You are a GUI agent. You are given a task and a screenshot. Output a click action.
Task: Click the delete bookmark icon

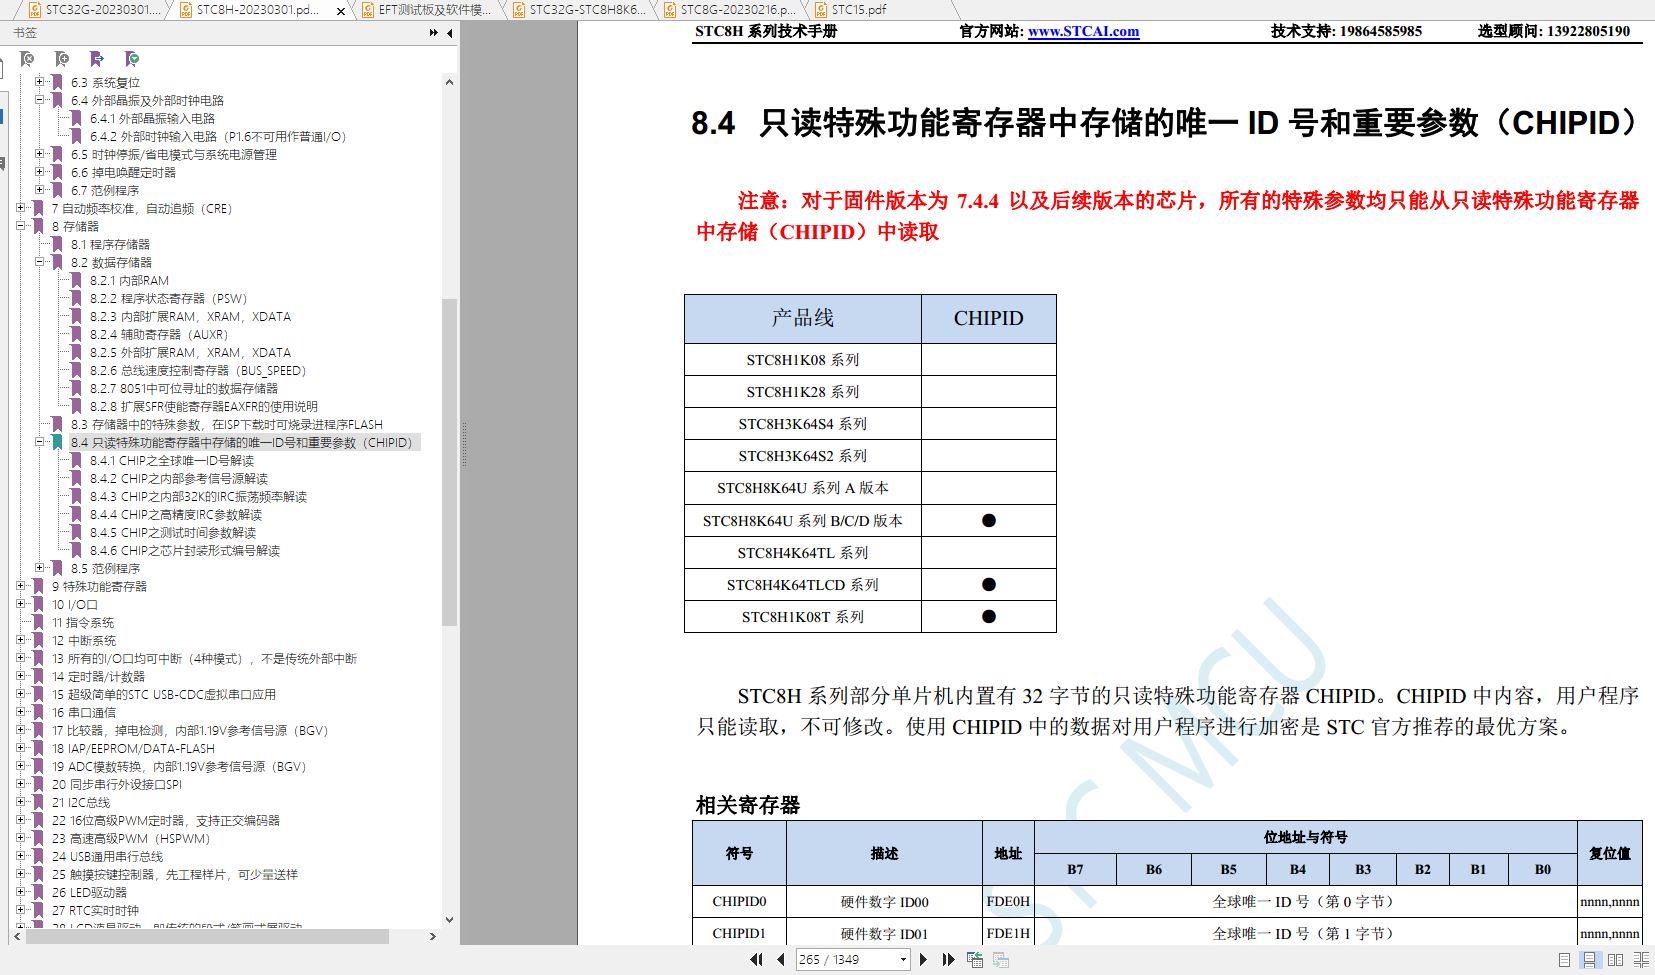(27, 59)
